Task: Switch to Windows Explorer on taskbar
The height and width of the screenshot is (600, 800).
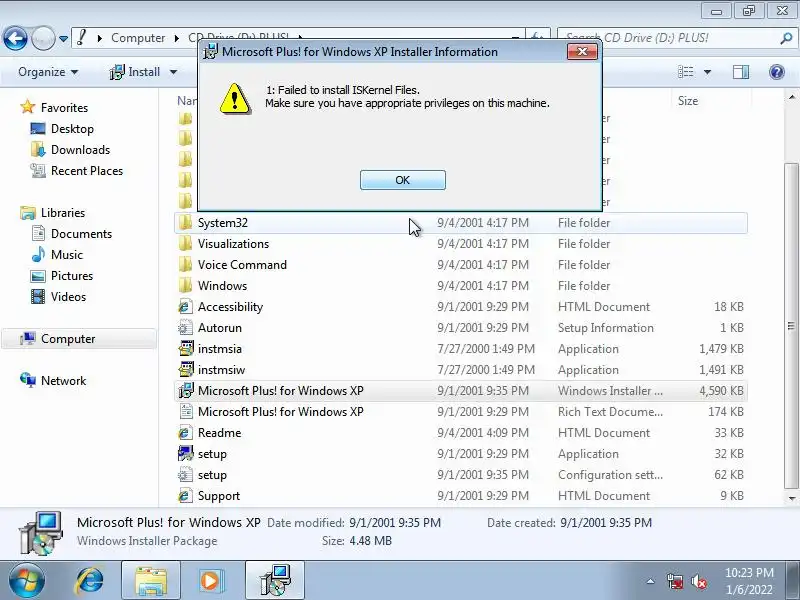Action: click(x=151, y=581)
